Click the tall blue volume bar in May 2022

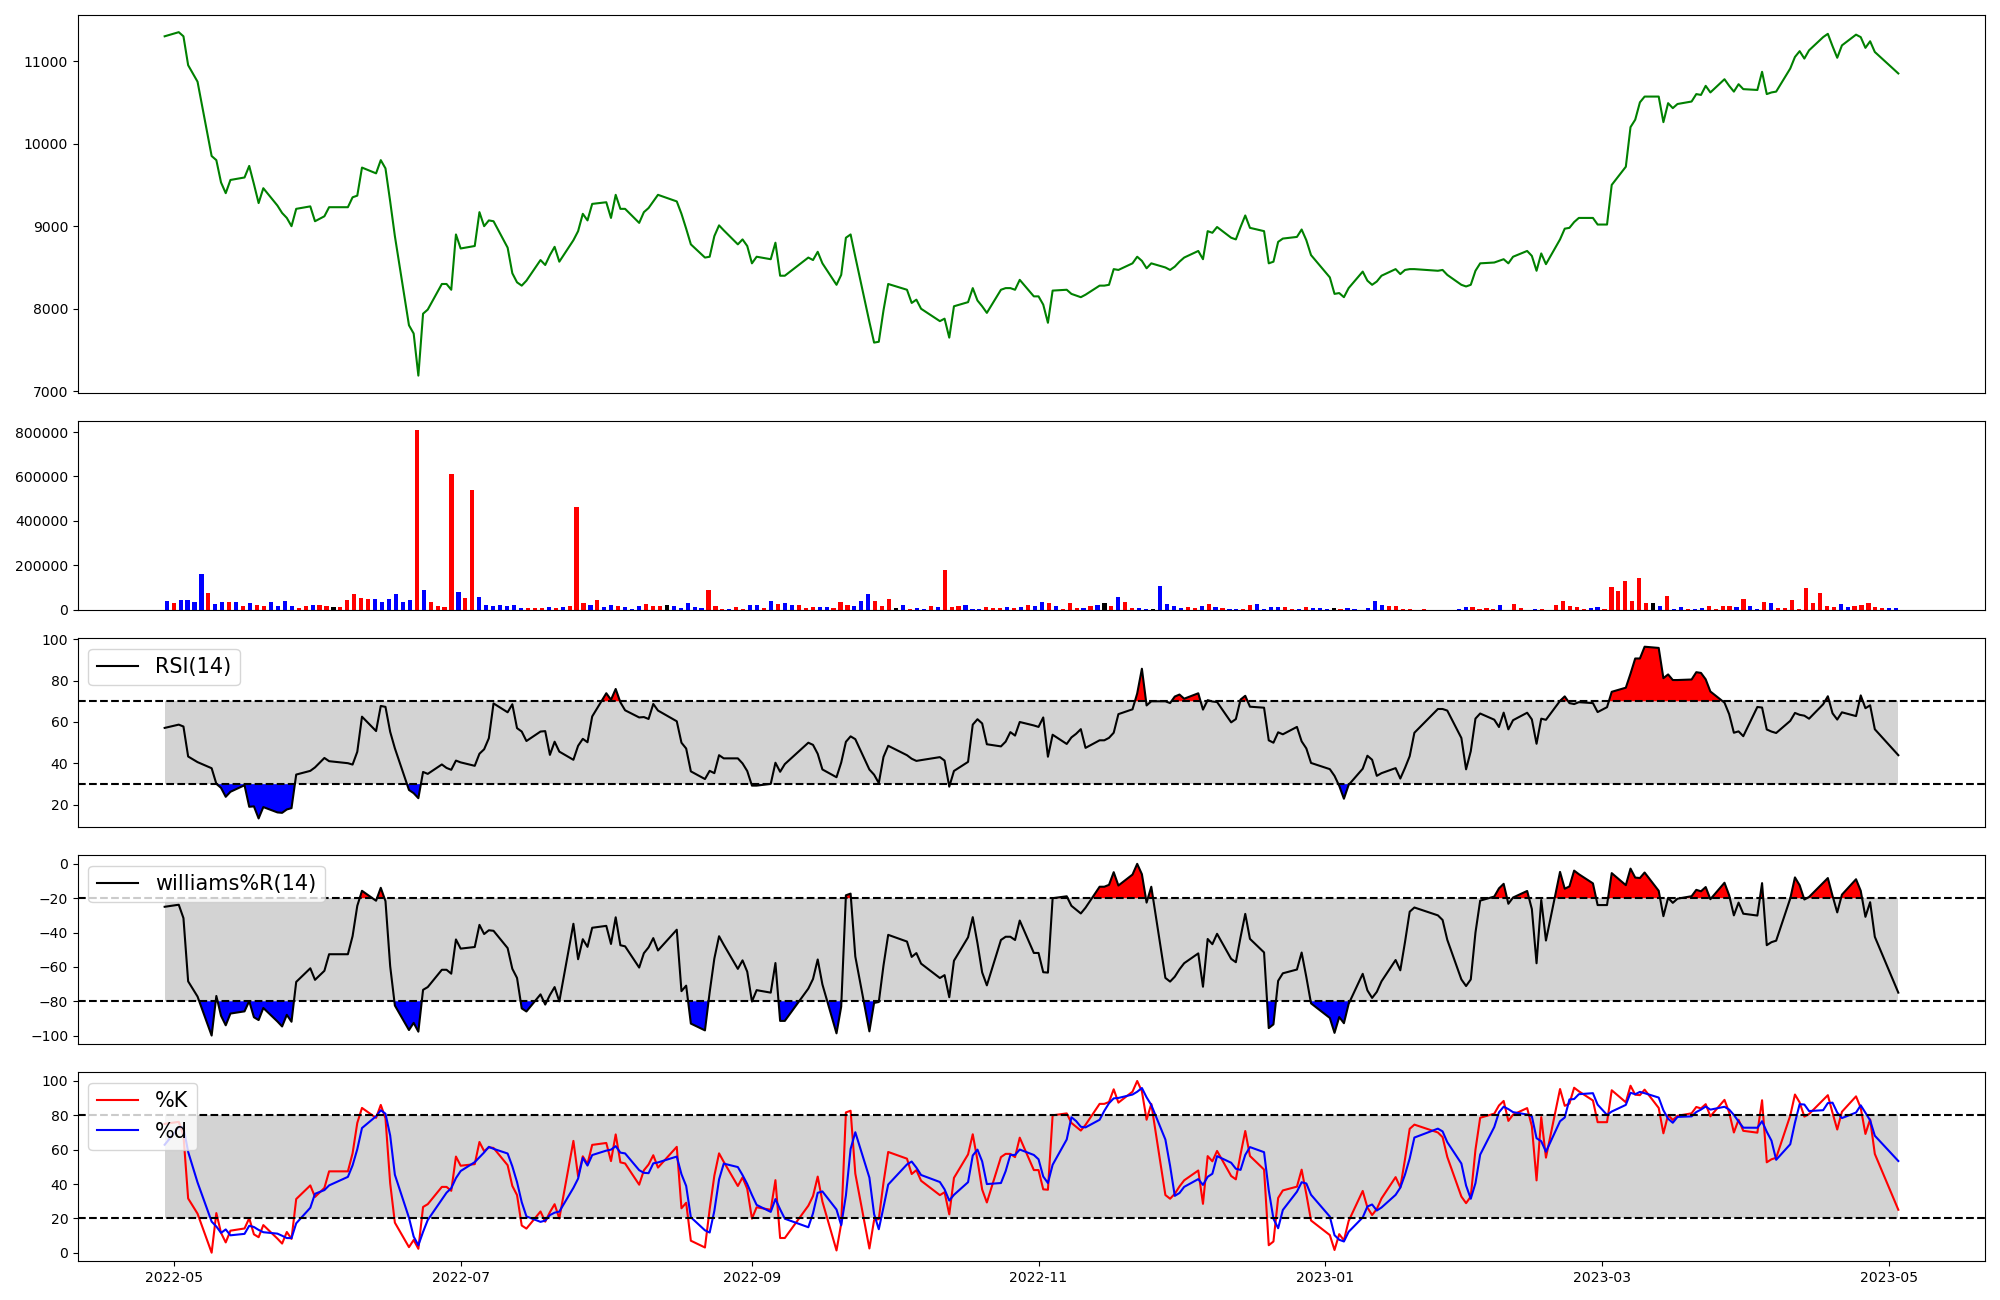pyautogui.click(x=202, y=592)
